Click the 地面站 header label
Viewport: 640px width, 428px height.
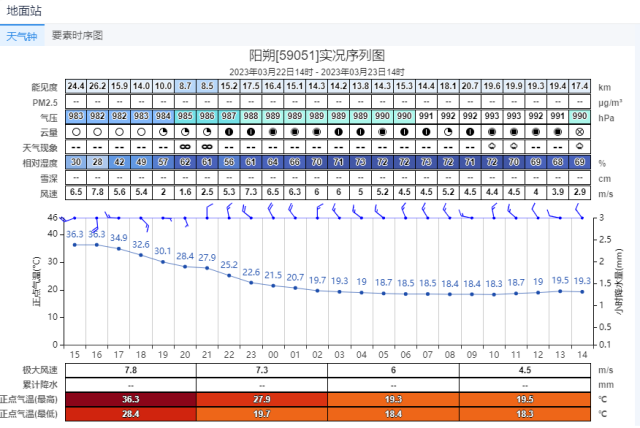[x=25, y=11]
